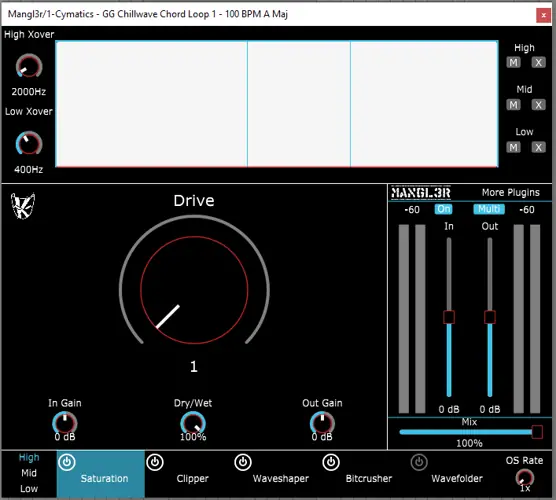556x500 pixels.
Task: Click the Mix slider handle
Action: point(537,432)
